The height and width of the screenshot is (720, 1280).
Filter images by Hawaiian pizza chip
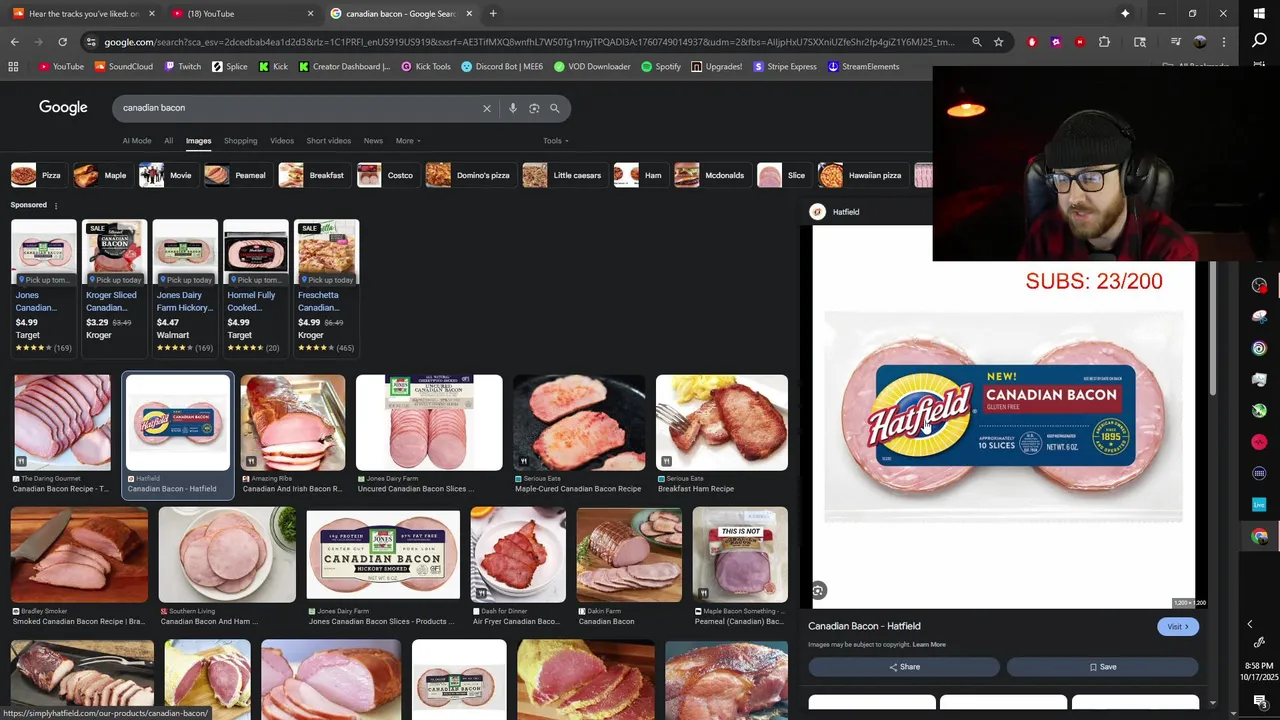pyautogui.click(x=861, y=175)
